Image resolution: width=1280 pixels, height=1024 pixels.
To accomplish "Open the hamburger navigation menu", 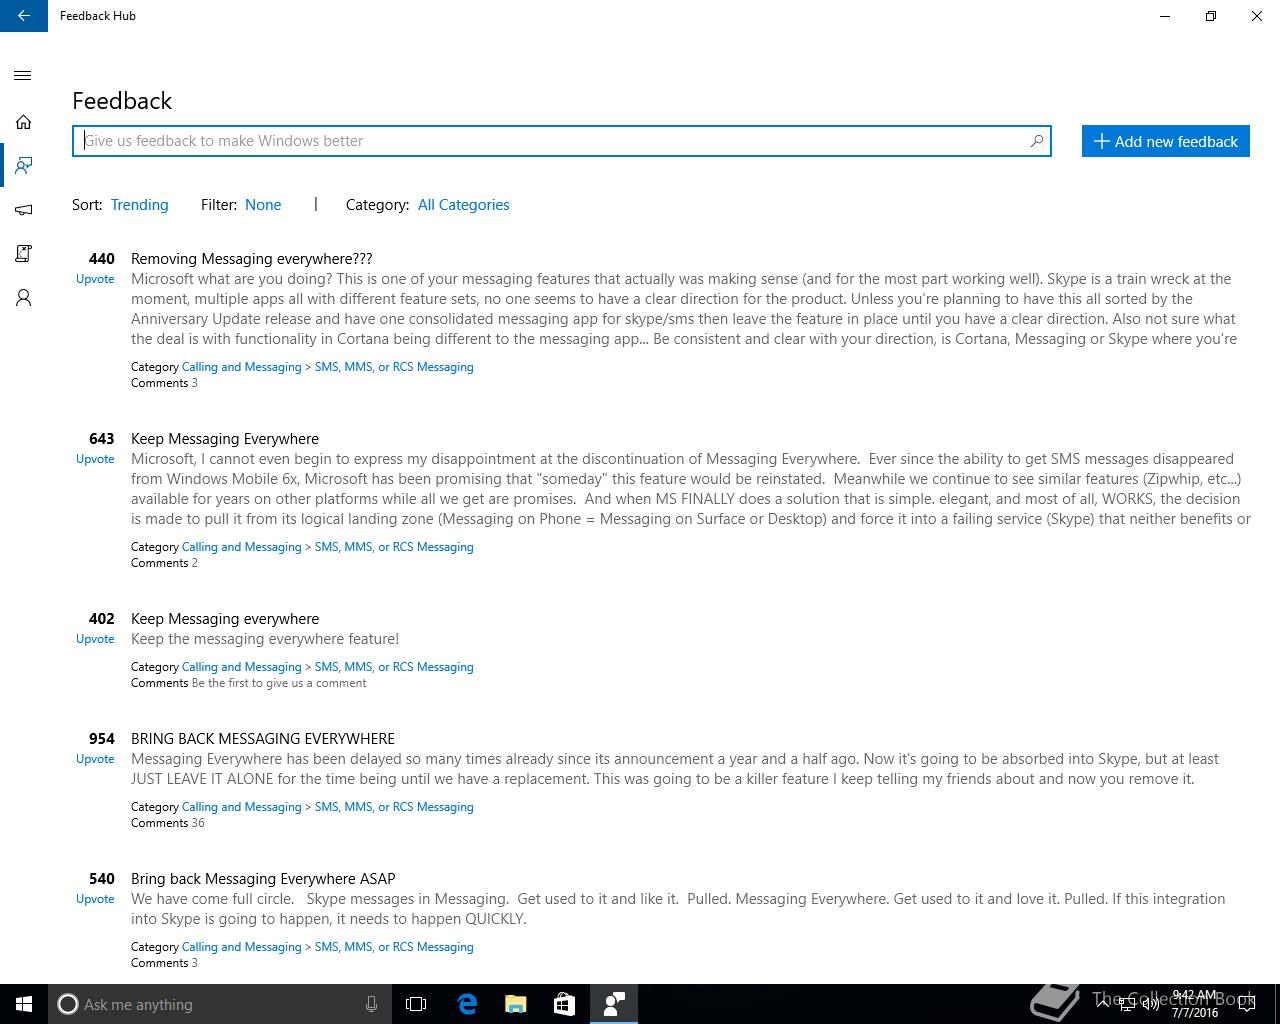I will click(23, 76).
